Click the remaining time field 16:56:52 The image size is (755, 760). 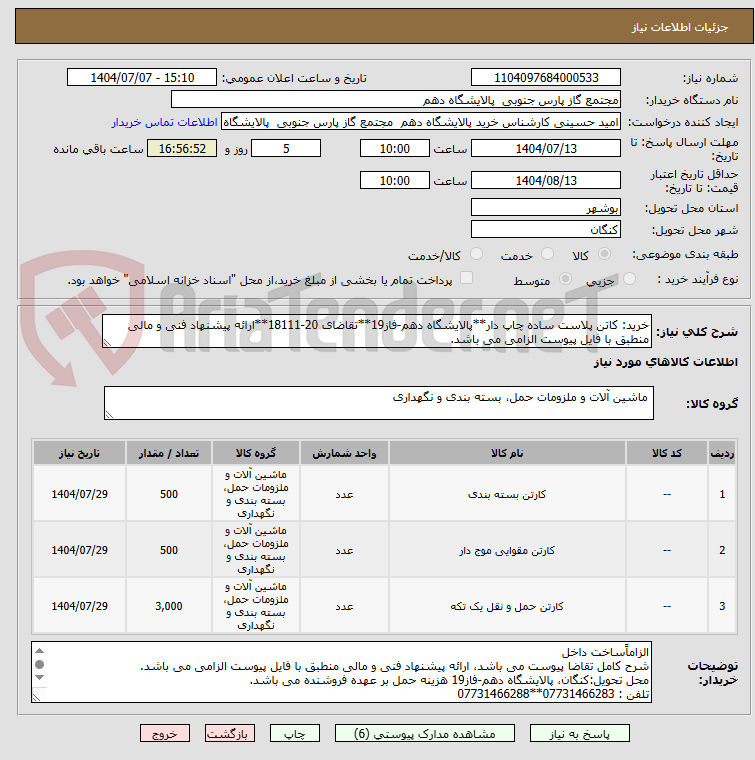click(x=182, y=148)
